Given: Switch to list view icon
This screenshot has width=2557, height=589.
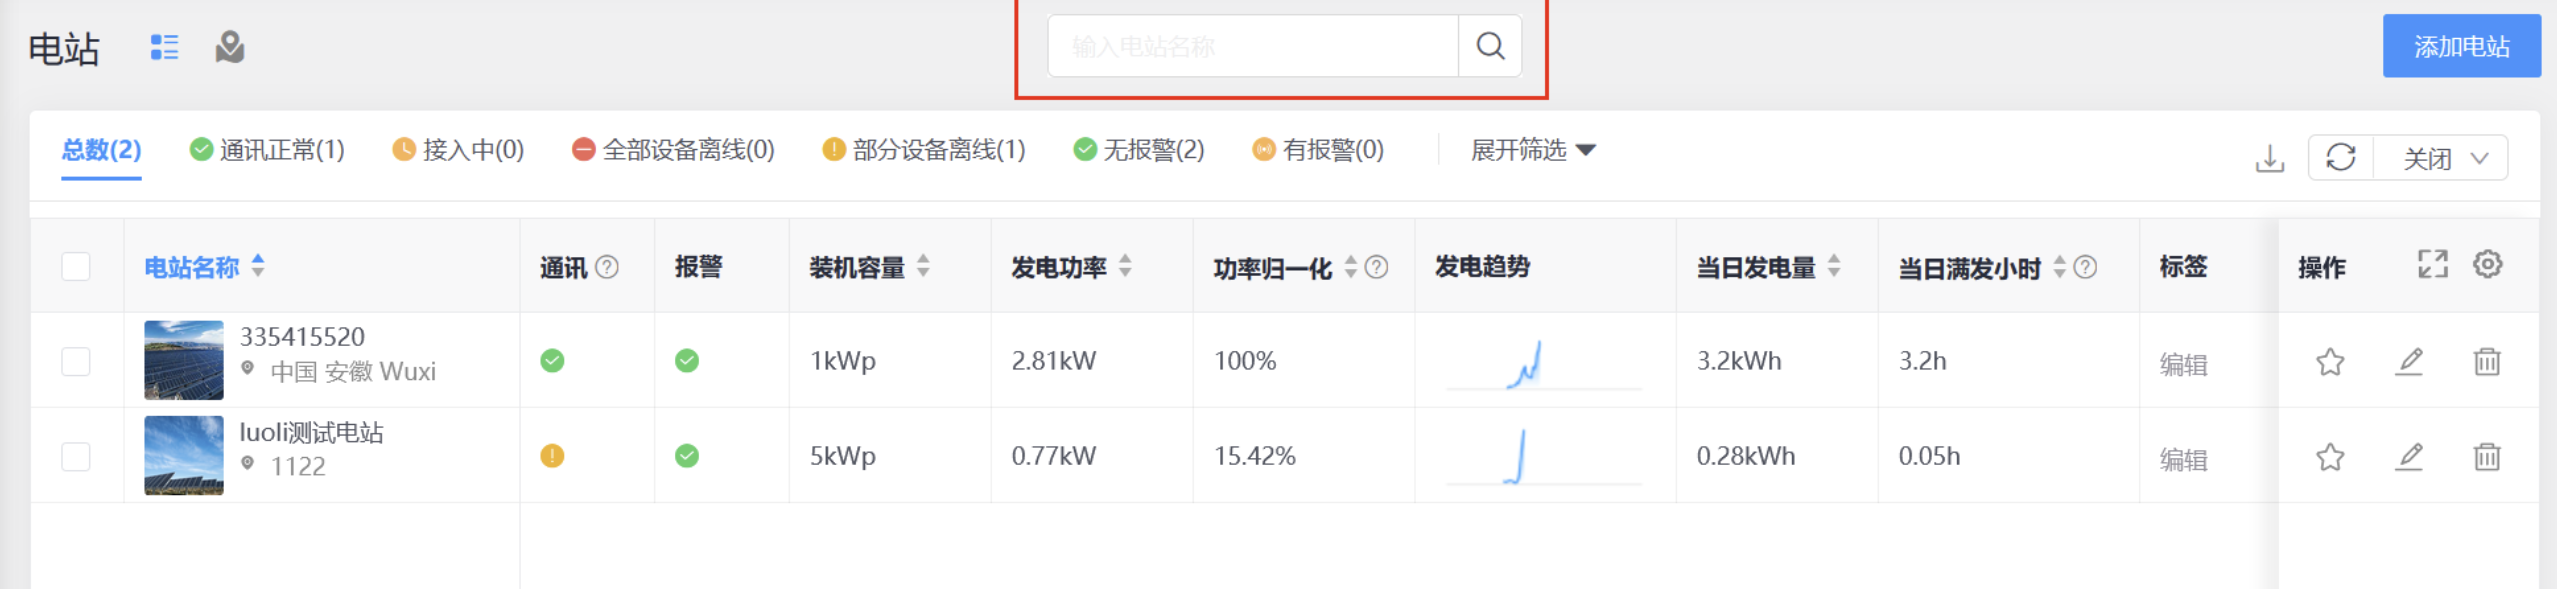Looking at the screenshot, I should point(164,47).
